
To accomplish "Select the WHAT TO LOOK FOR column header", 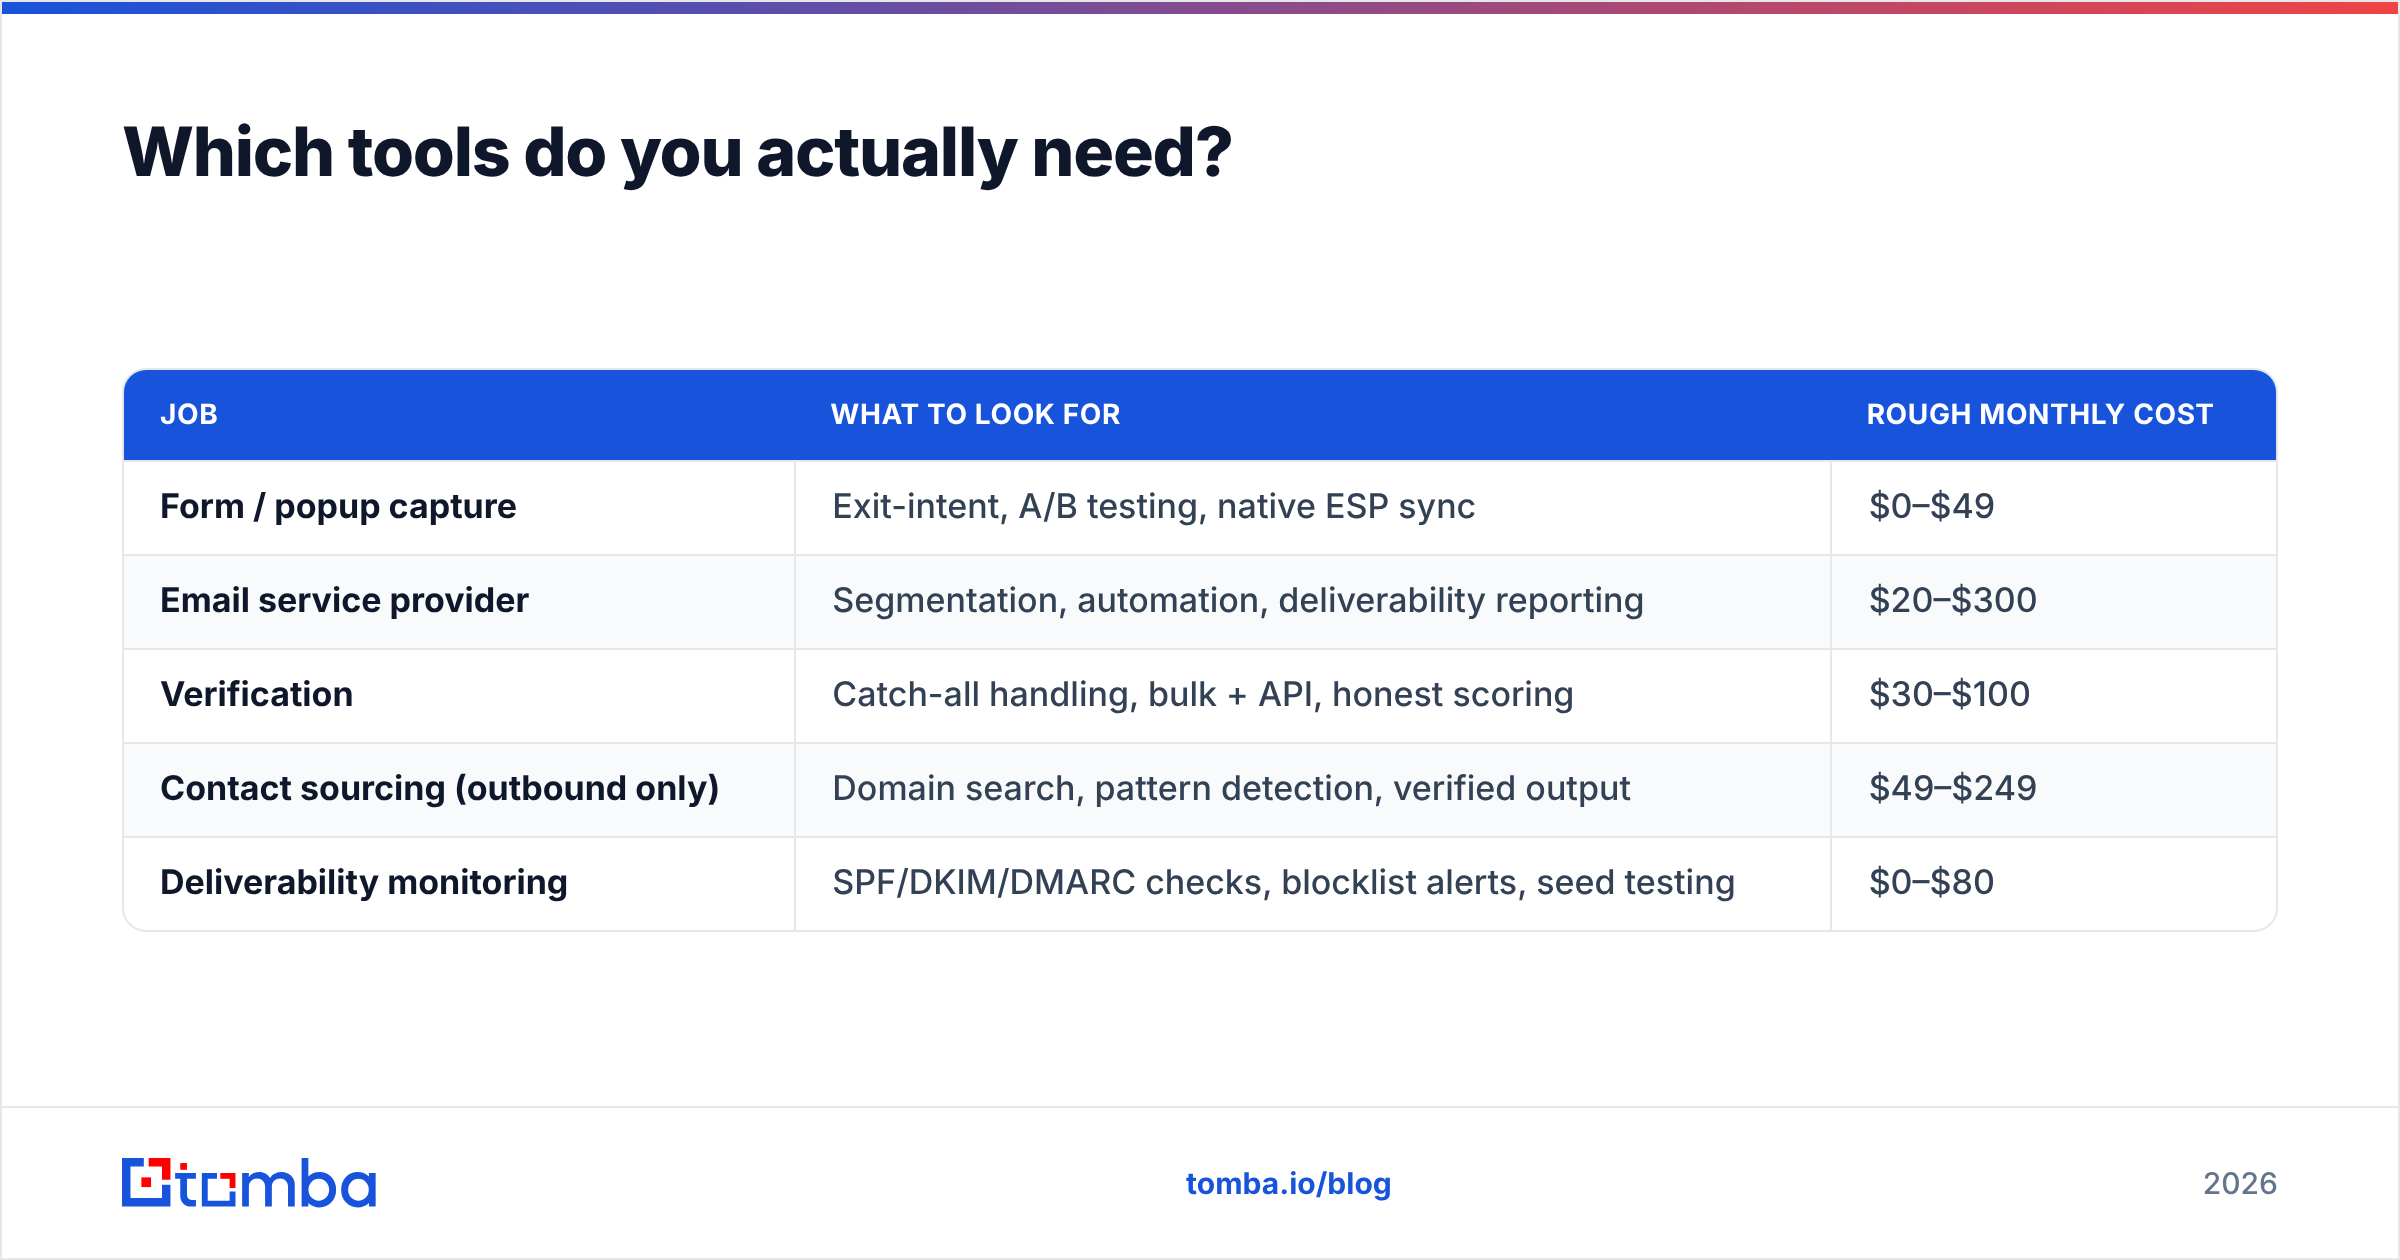I will click(x=975, y=414).
